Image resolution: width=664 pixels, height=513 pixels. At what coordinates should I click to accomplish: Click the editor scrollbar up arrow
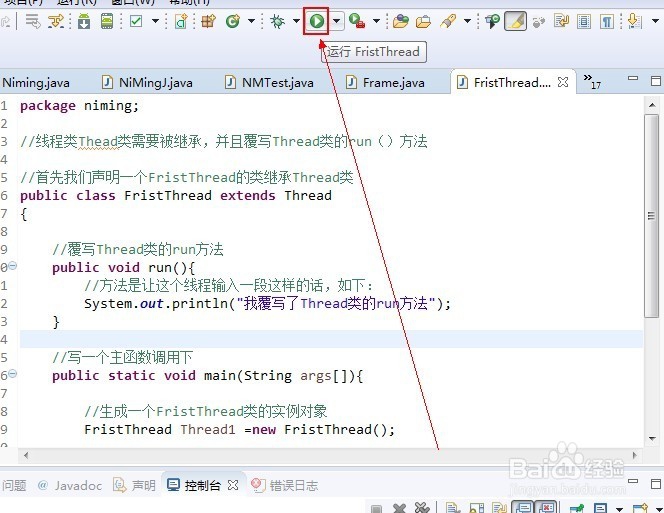click(652, 105)
